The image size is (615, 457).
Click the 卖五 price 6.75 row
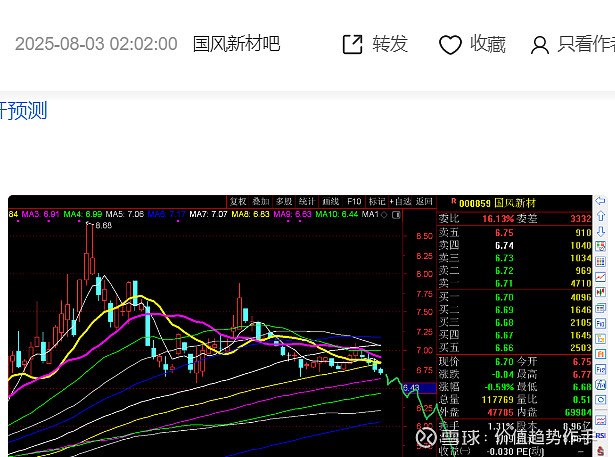[515, 233]
